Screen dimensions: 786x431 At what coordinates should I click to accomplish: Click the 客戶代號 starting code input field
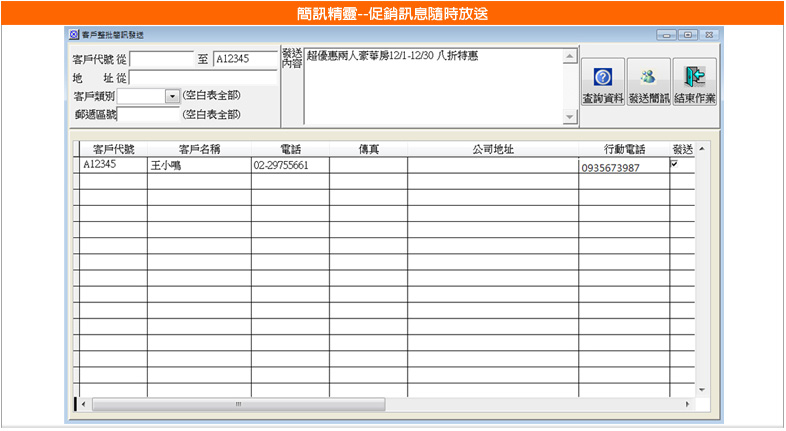[x=161, y=60]
